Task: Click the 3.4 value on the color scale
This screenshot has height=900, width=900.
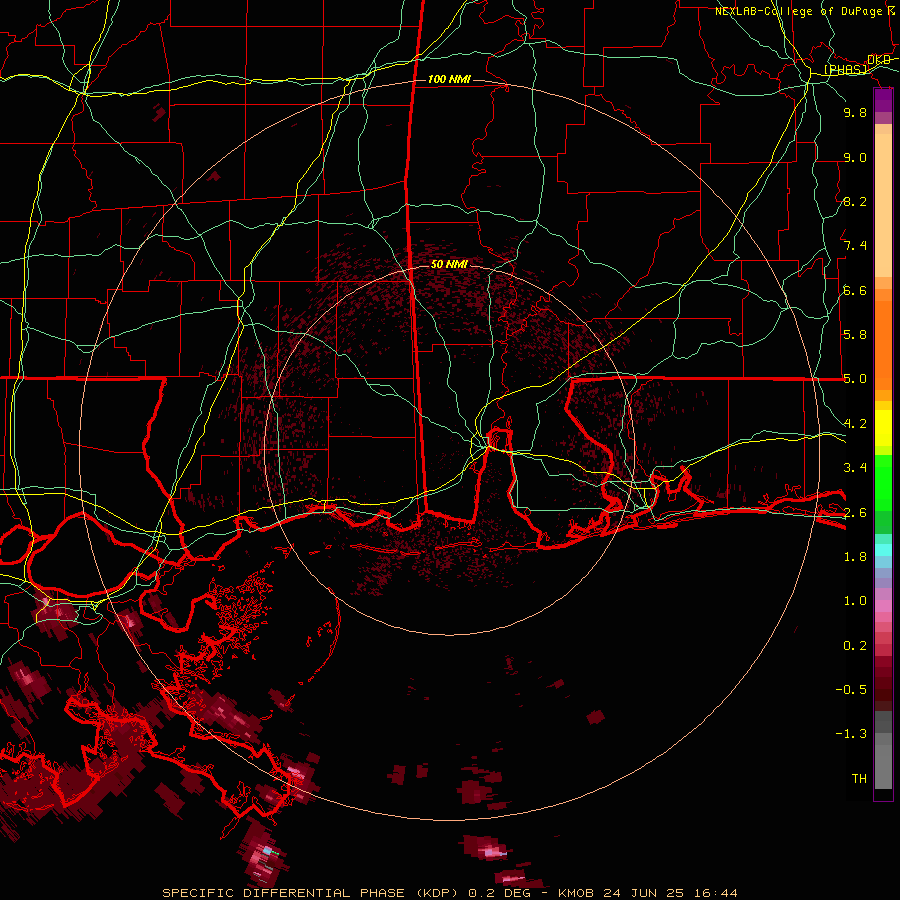Action: pyautogui.click(x=855, y=468)
